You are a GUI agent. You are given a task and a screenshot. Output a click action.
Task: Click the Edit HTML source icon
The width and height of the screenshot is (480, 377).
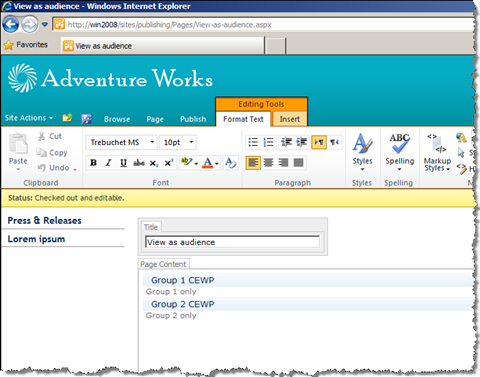[462, 168]
